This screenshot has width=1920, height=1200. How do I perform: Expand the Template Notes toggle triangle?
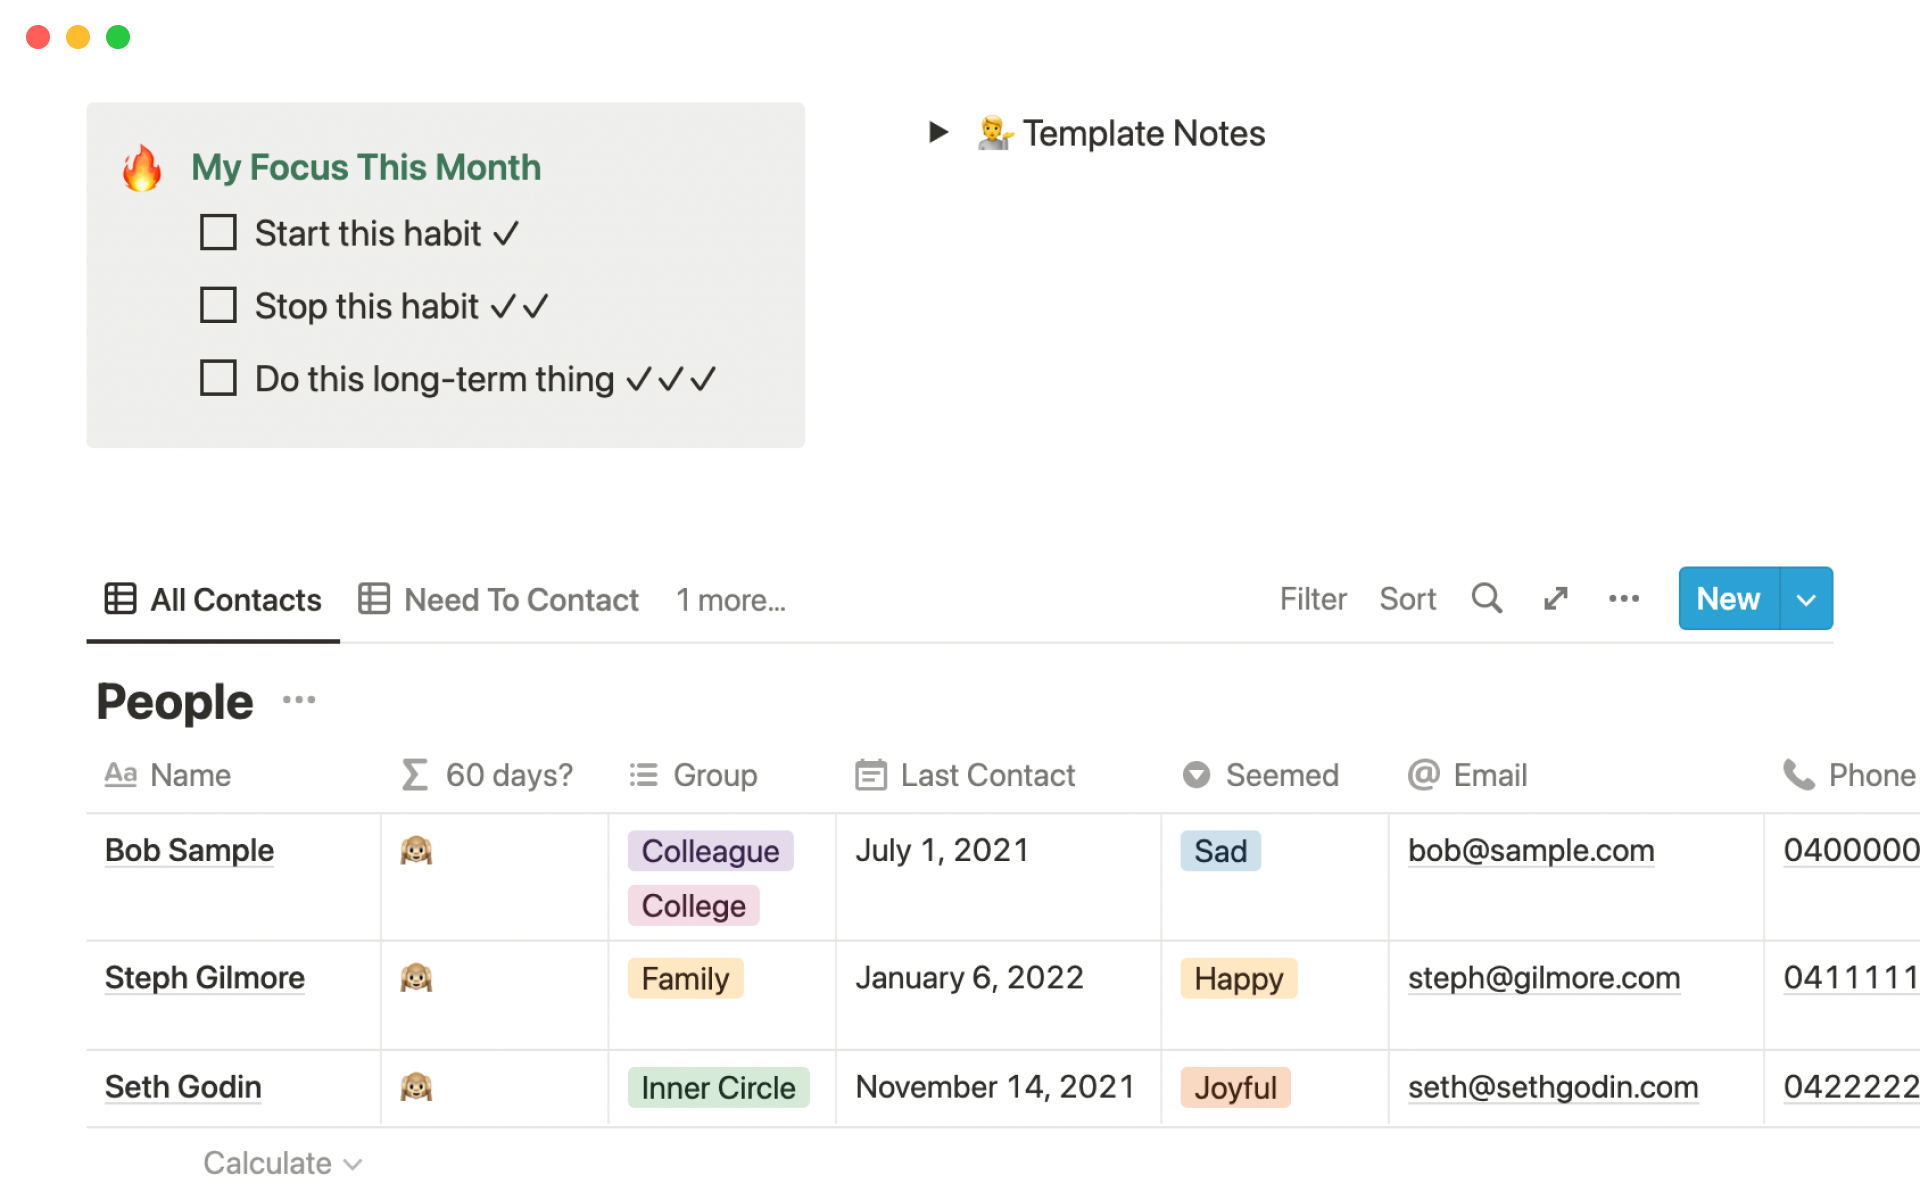point(937,132)
